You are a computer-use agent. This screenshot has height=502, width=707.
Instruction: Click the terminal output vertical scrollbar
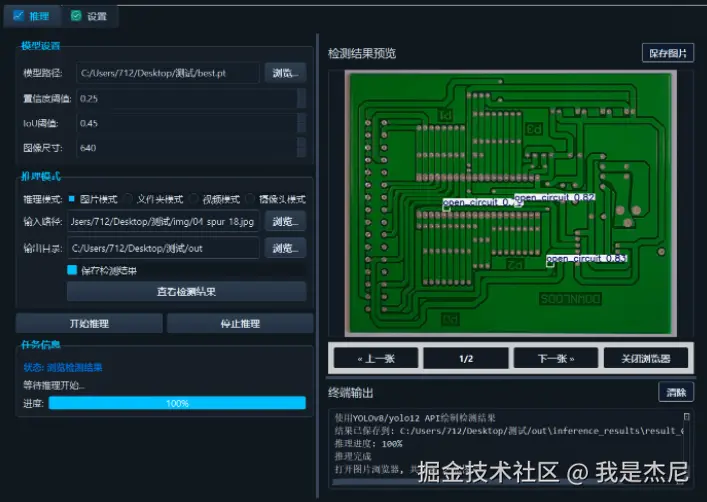tap(686, 447)
